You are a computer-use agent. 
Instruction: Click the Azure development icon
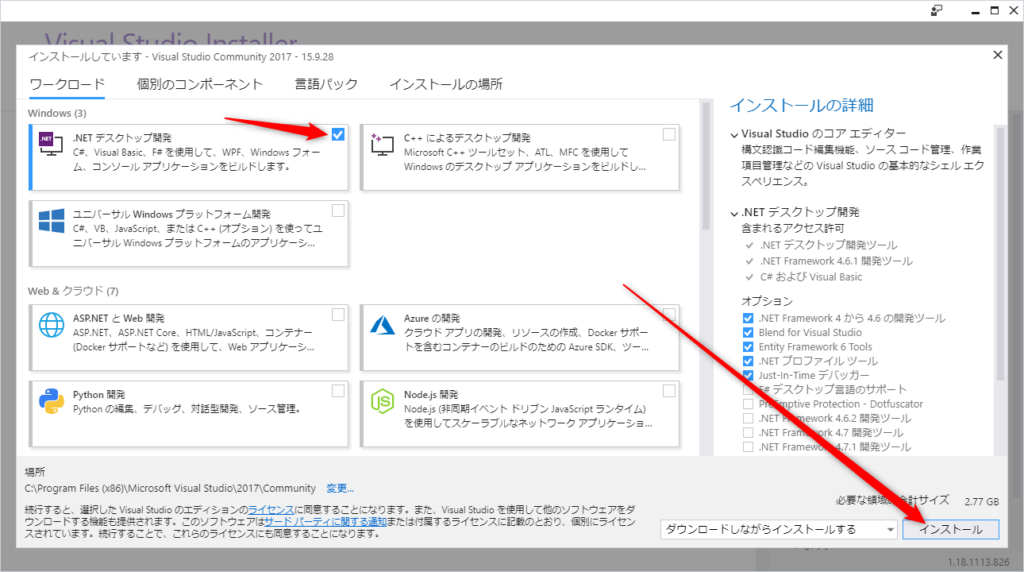coord(382,325)
